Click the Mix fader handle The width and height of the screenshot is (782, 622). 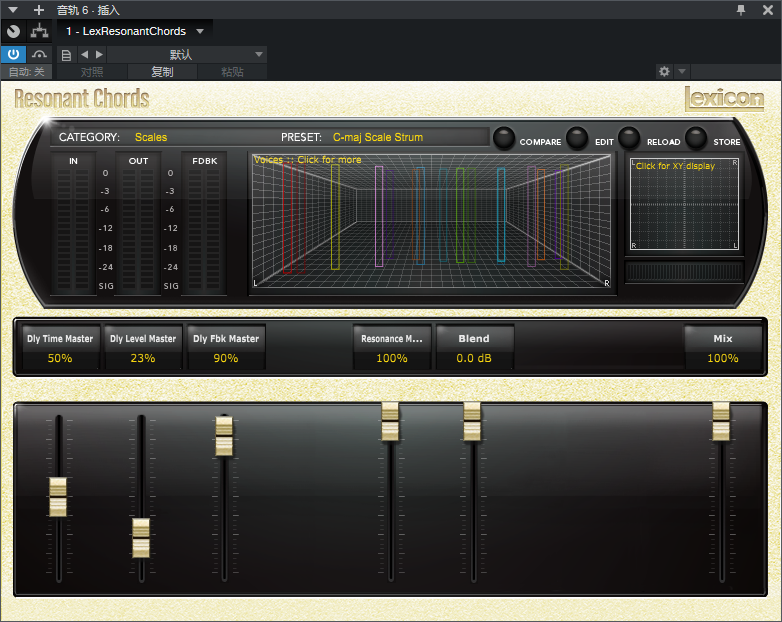(721, 422)
